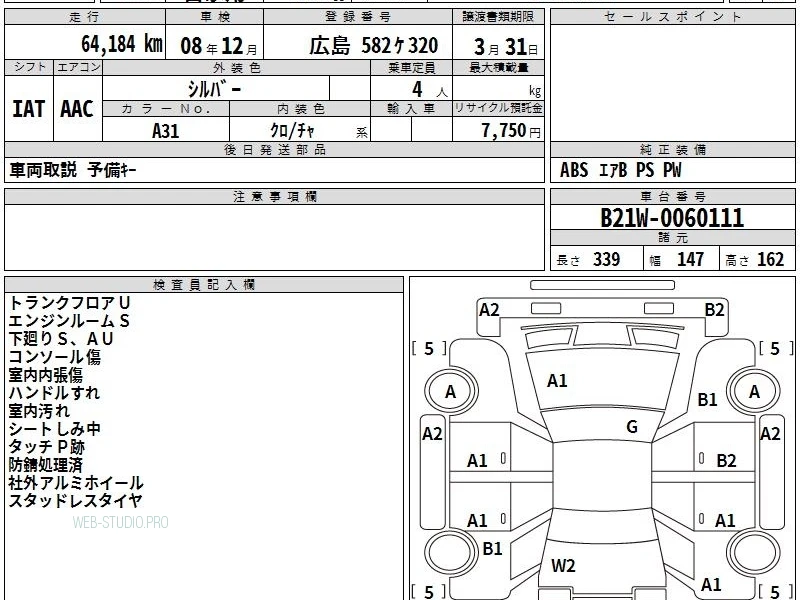Image resolution: width=800 pixels, height=600 pixels.
Task: Click the width value 幅 147
Action: tap(677, 259)
